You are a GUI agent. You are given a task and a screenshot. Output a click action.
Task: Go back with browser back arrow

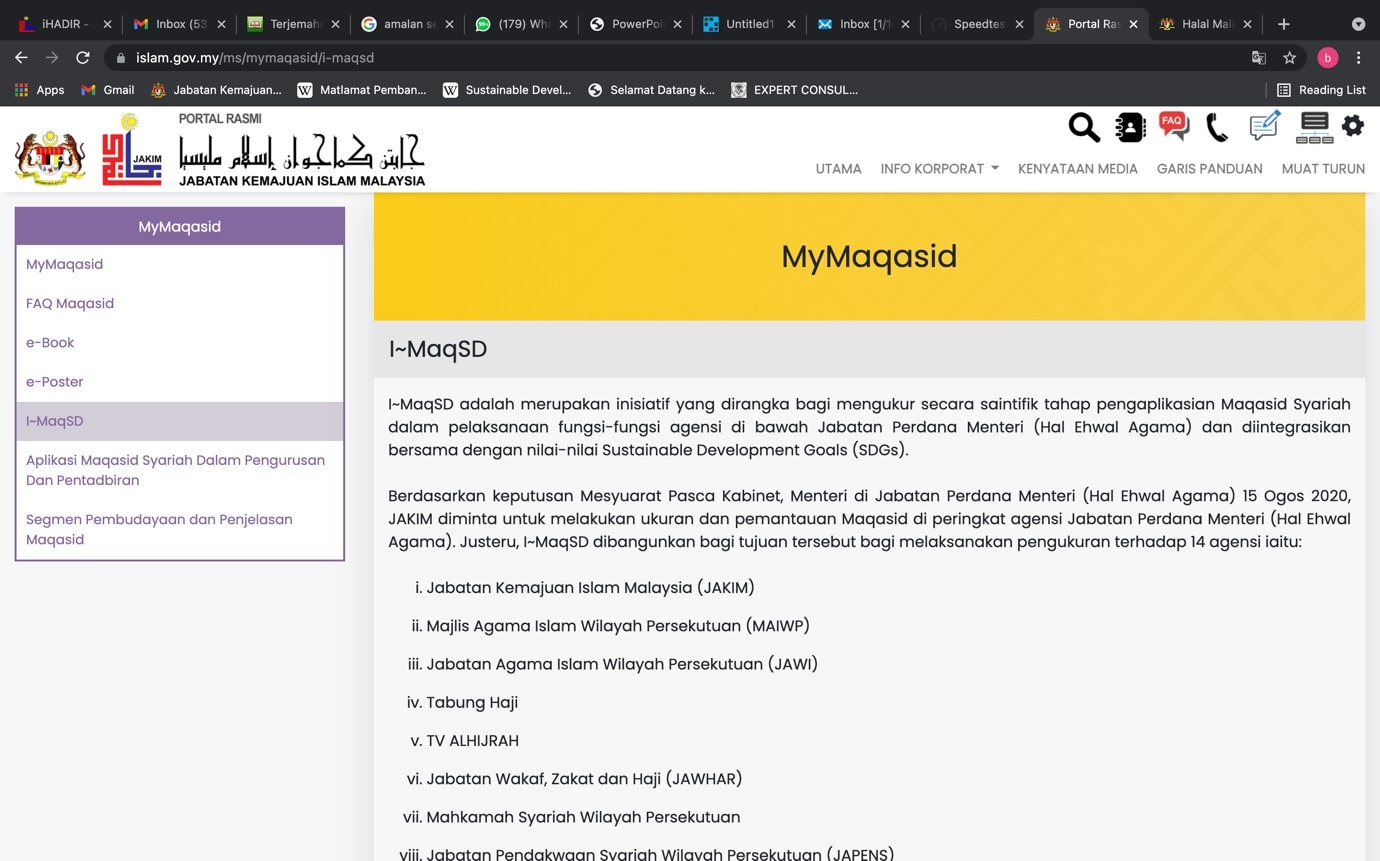(x=21, y=58)
